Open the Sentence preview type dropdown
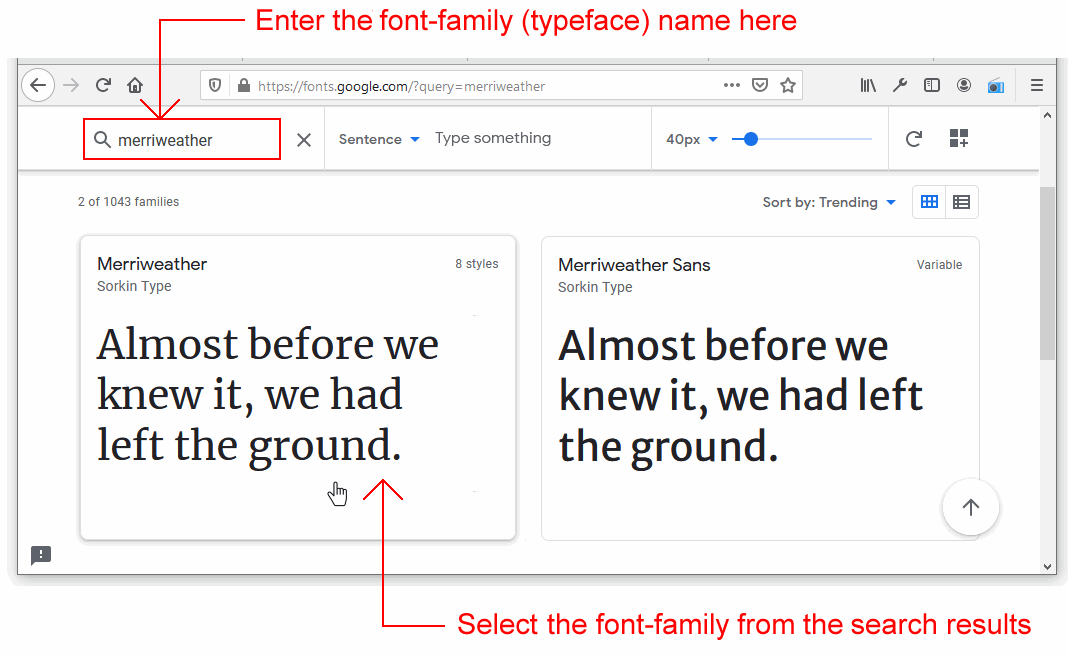The height and width of the screenshot is (654, 1068). click(x=379, y=139)
